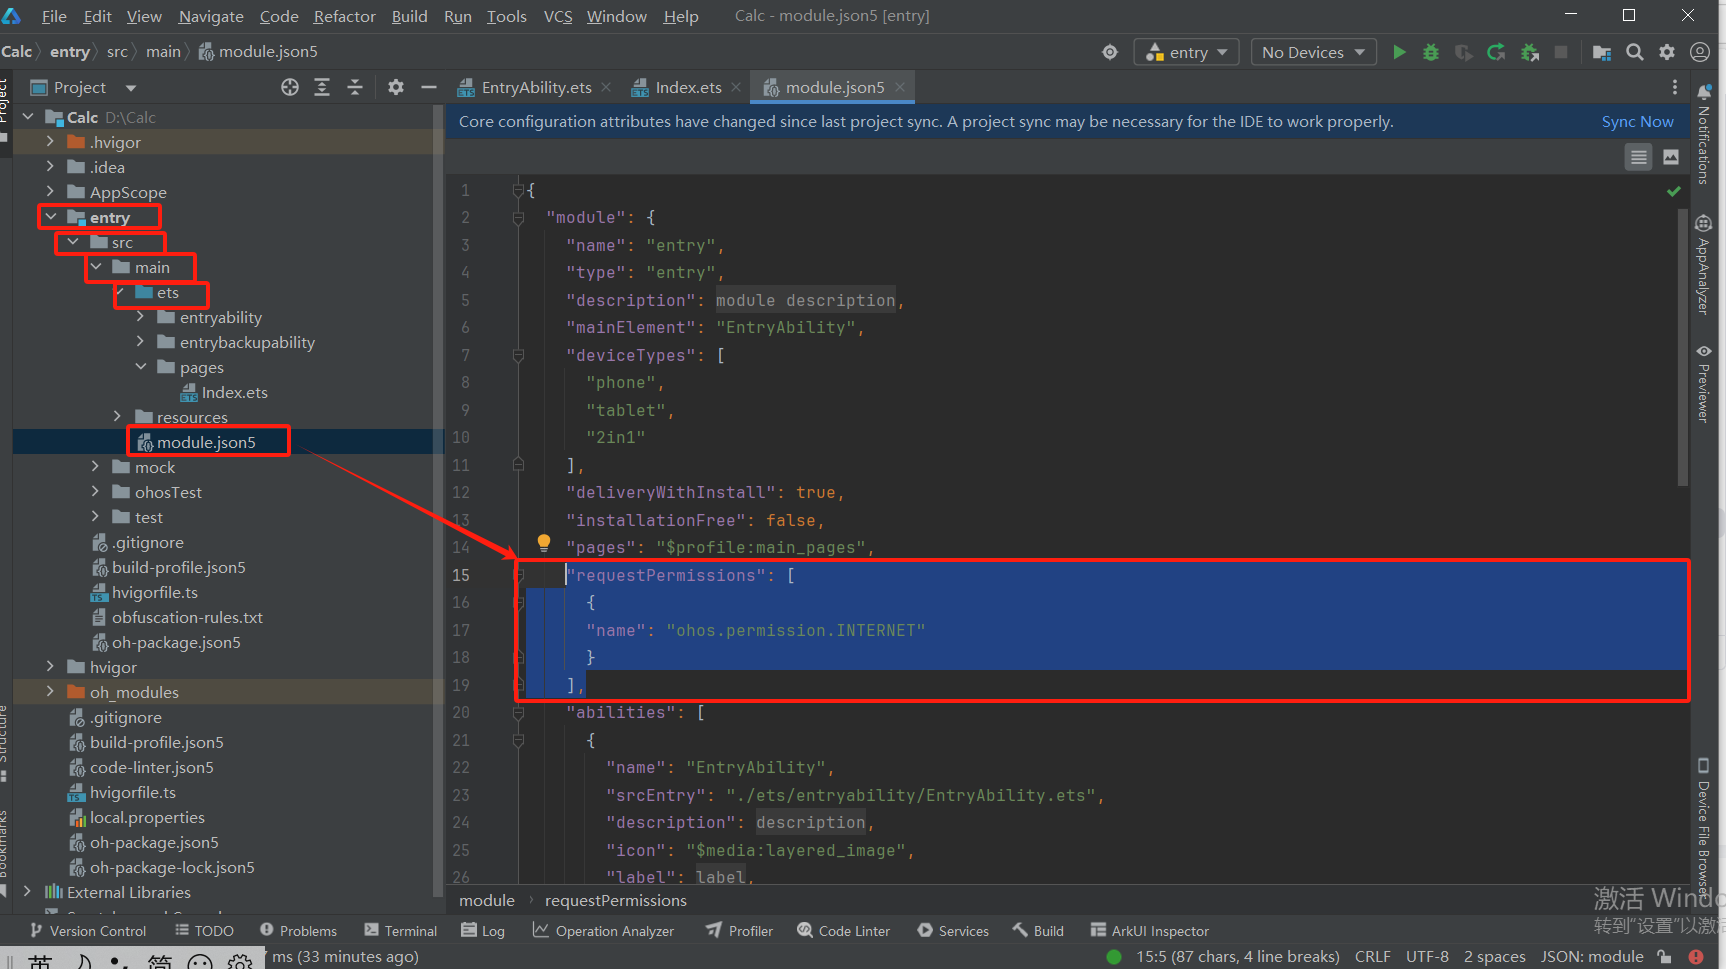Screen dimensions: 1726x969
Task: Click green checkmark inspection indicator in editor
Action: (x=1674, y=191)
